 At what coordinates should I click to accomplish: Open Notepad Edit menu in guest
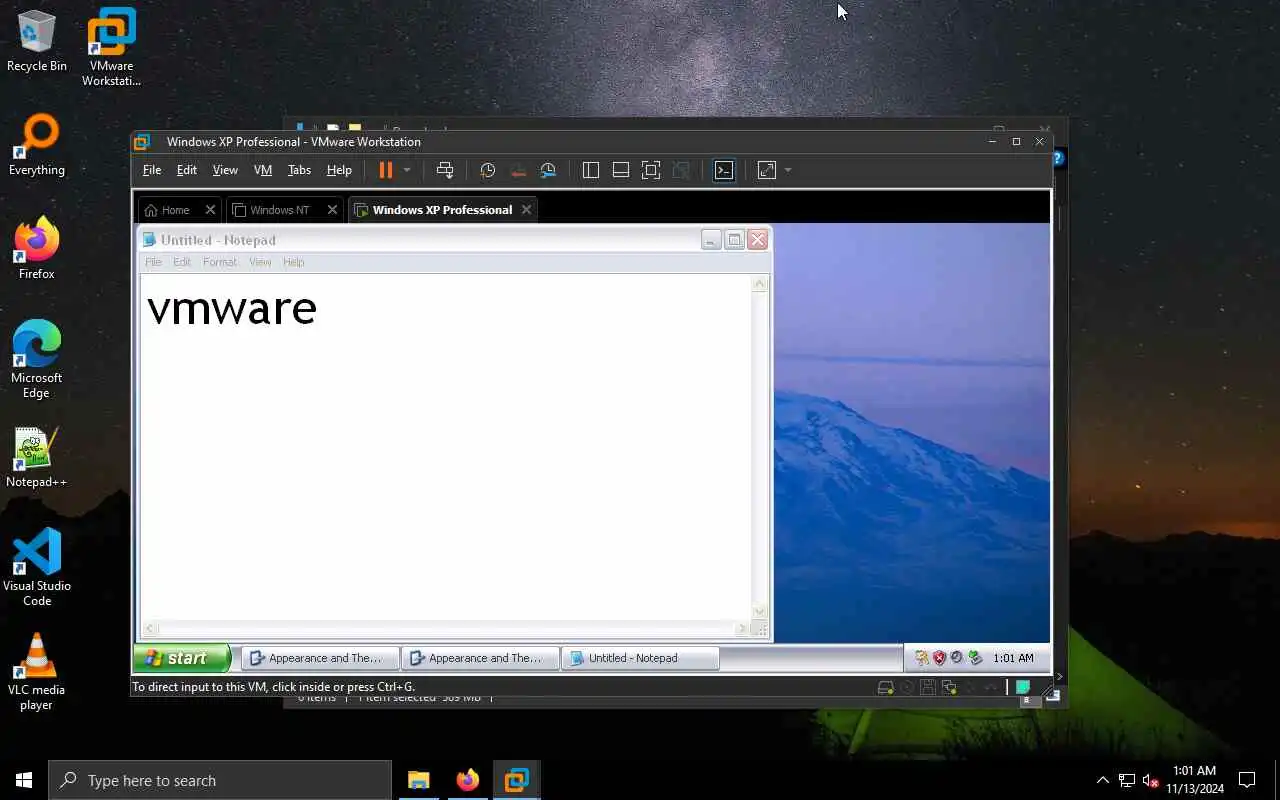pos(182,262)
